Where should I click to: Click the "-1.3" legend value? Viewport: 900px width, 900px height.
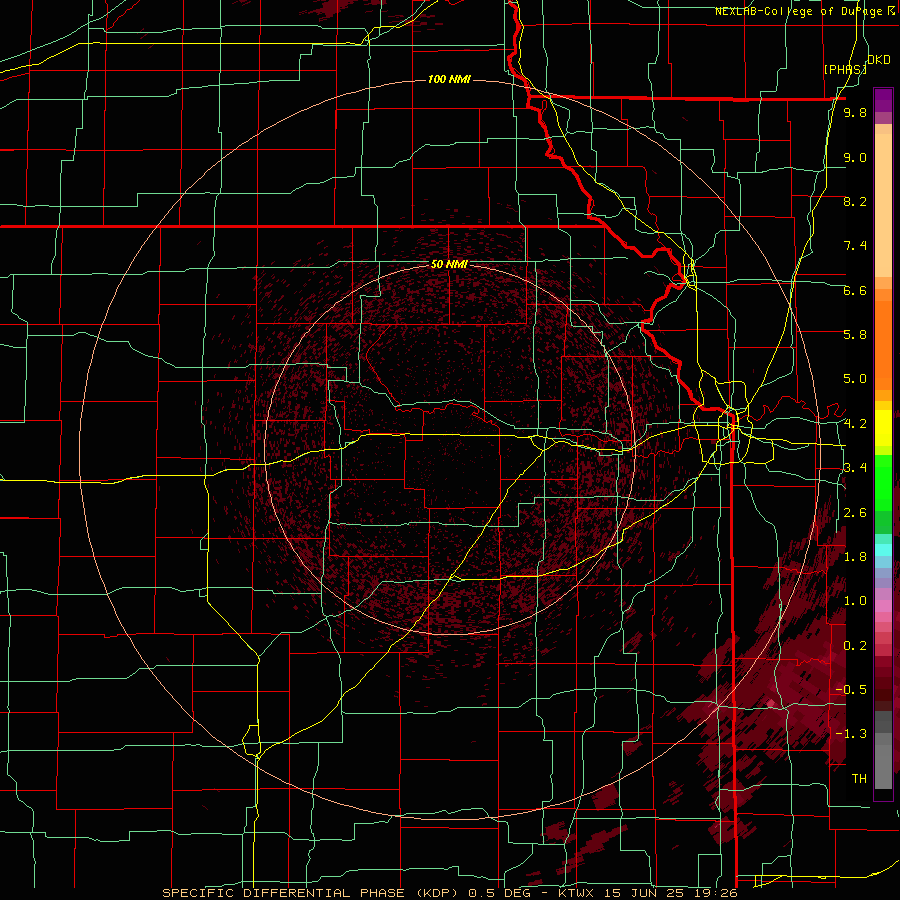click(851, 734)
